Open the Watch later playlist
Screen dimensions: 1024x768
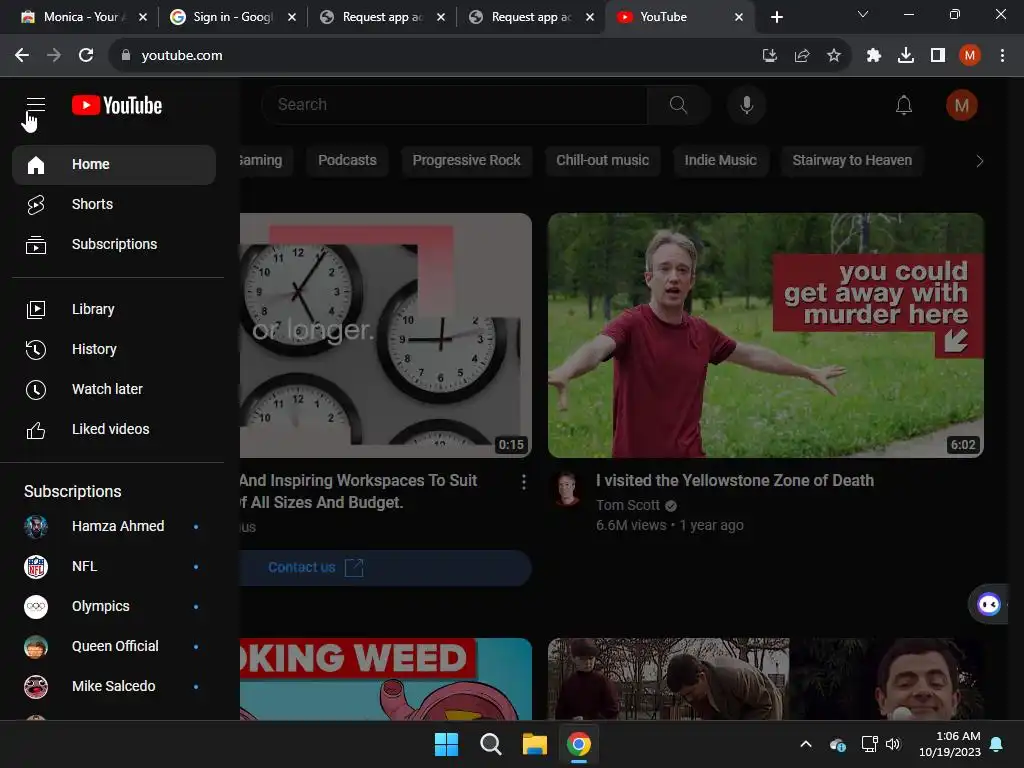tap(114, 389)
